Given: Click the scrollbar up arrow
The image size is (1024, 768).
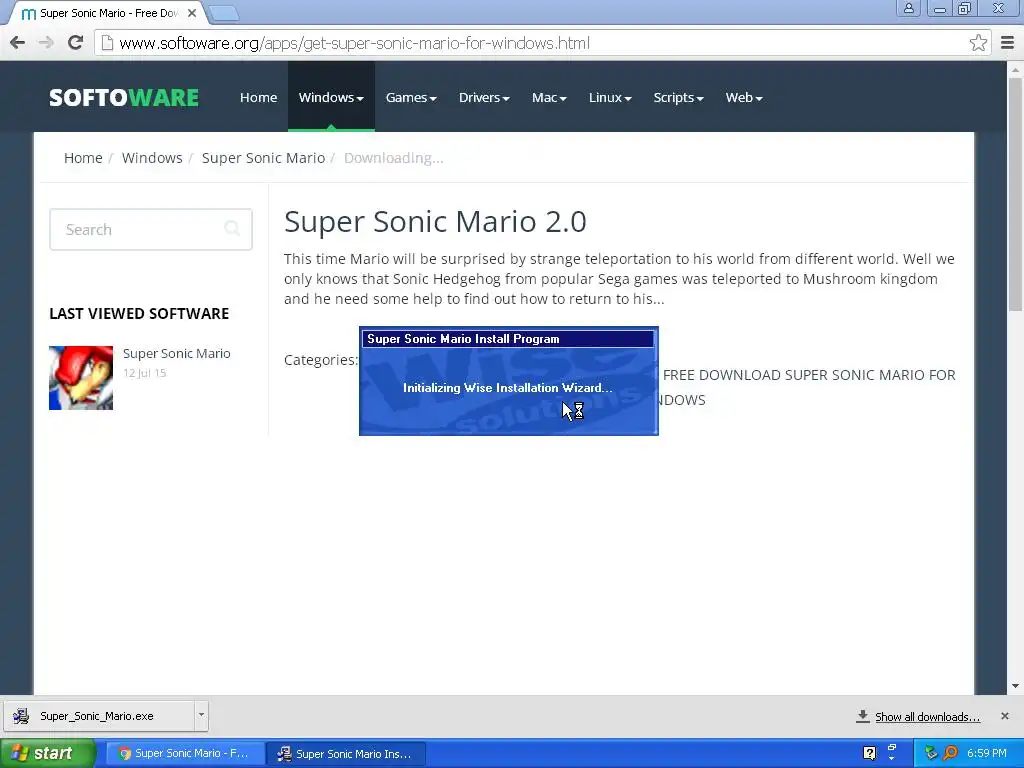Looking at the screenshot, I should pyautogui.click(x=1015, y=69).
